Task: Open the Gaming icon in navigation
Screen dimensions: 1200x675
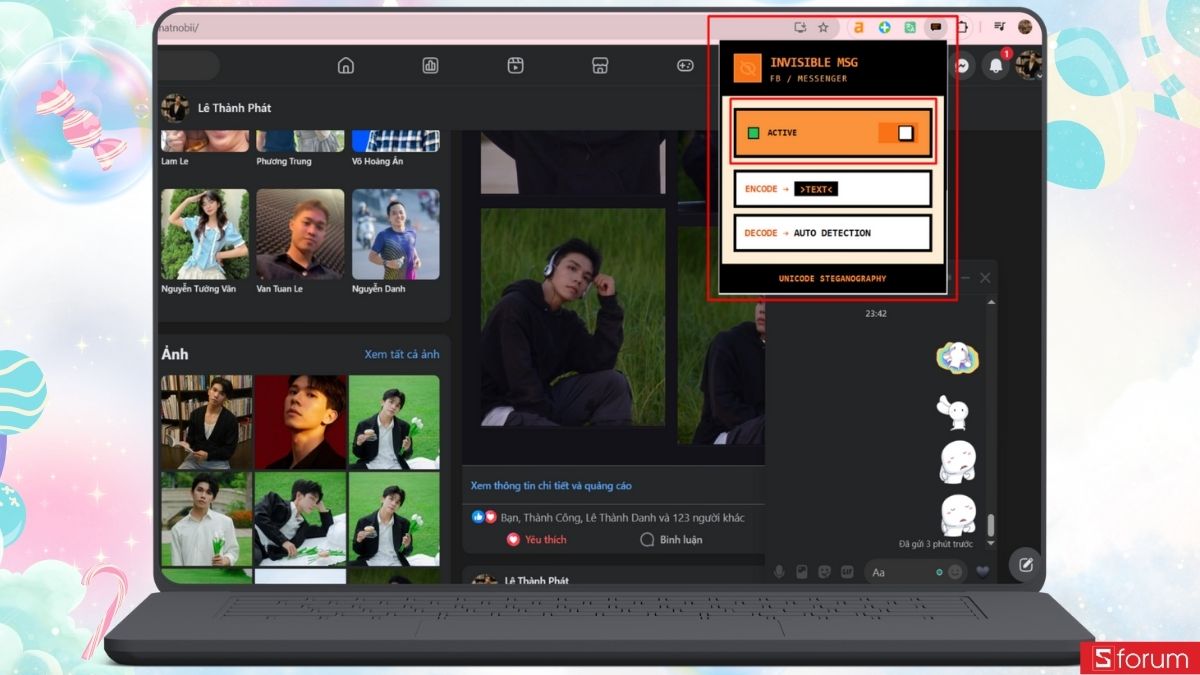Action: pyautogui.click(x=684, y=65)
